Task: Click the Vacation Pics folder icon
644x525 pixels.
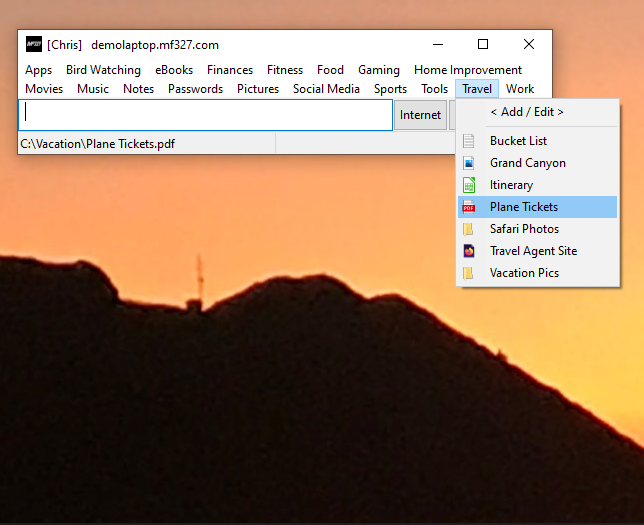Action: (x=468, y=273)
